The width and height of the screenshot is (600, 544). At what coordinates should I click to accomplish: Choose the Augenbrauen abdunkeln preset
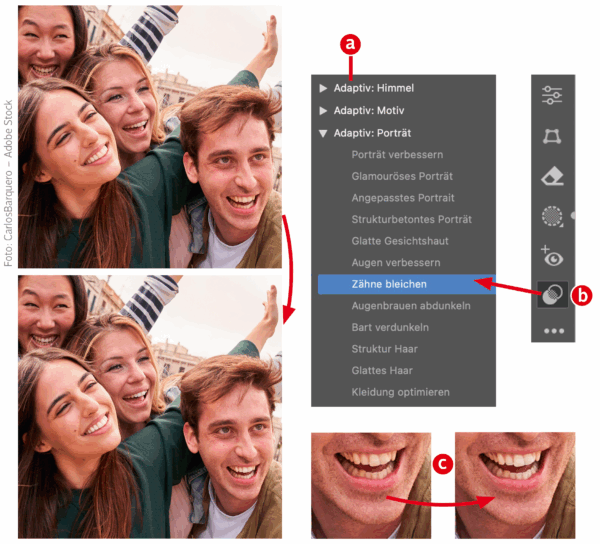pos(411,305)
